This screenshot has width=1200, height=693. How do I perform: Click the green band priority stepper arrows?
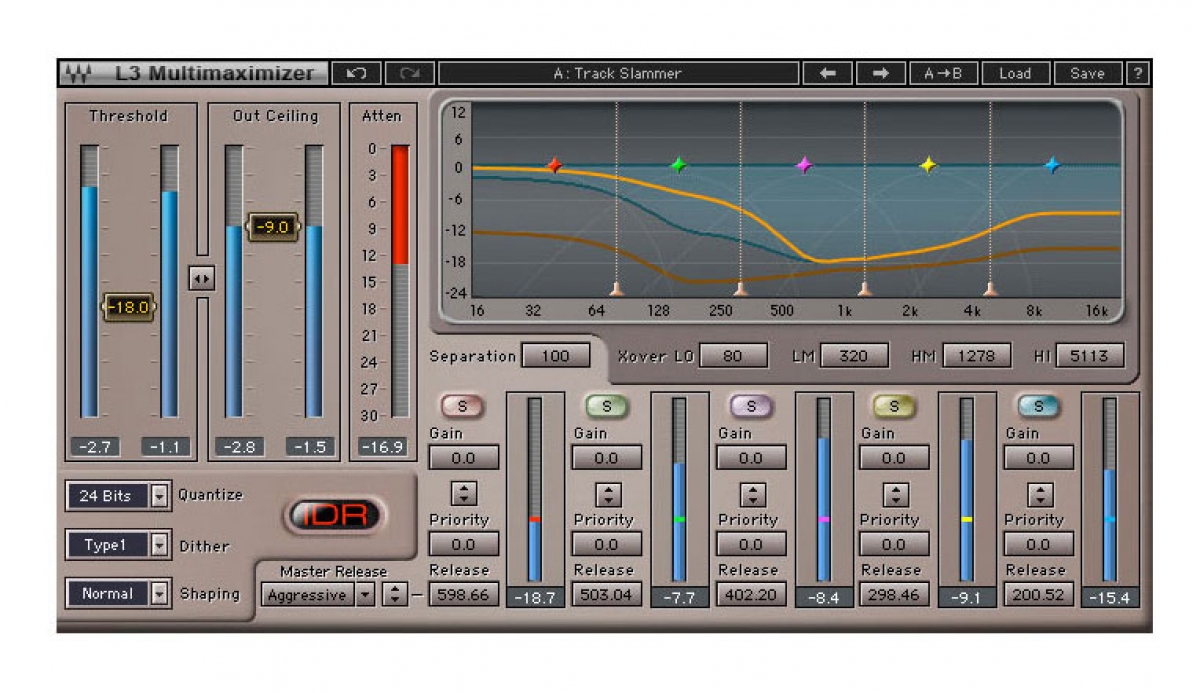(x=608, y=494)
